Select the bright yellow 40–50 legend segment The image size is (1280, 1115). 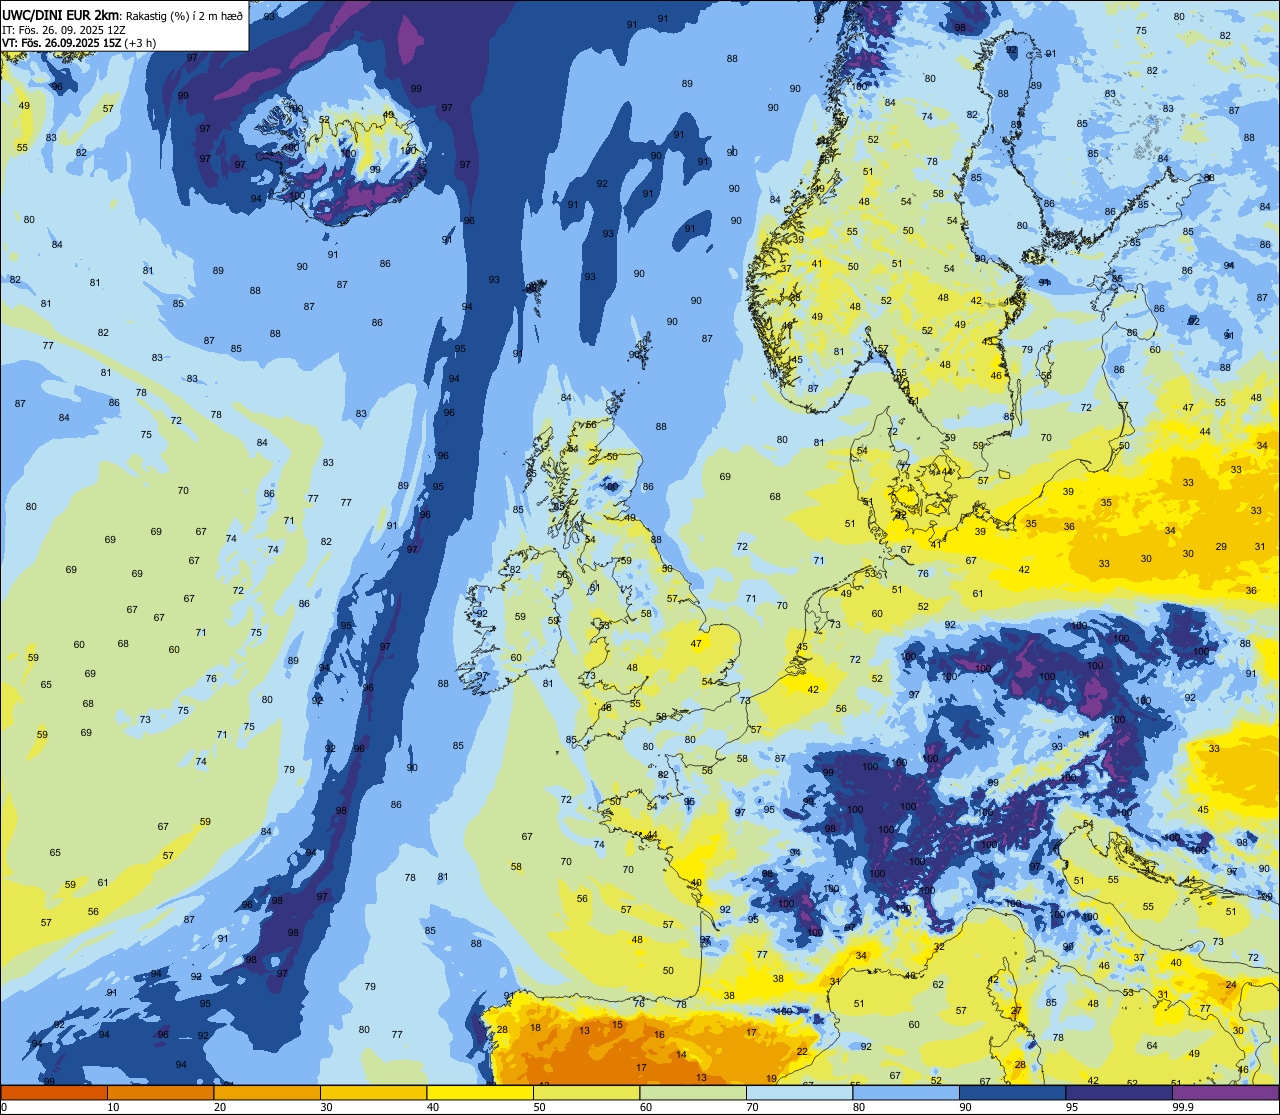pos(480,1092)
